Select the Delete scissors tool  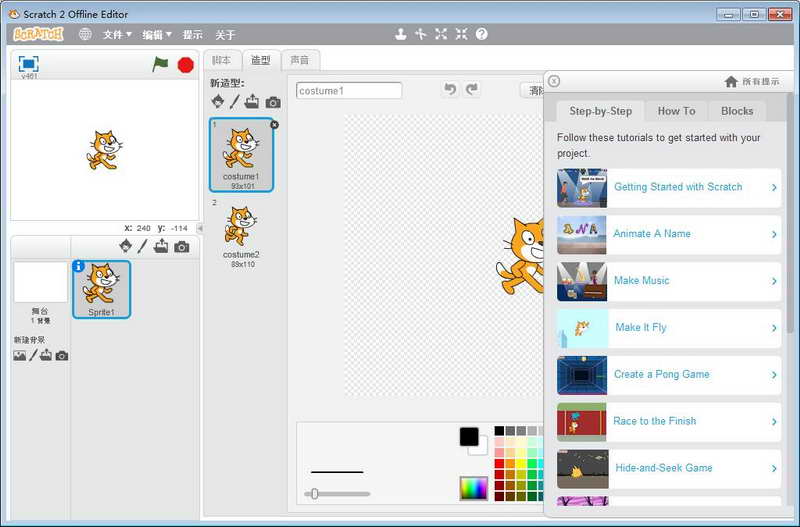click(420, 34)
